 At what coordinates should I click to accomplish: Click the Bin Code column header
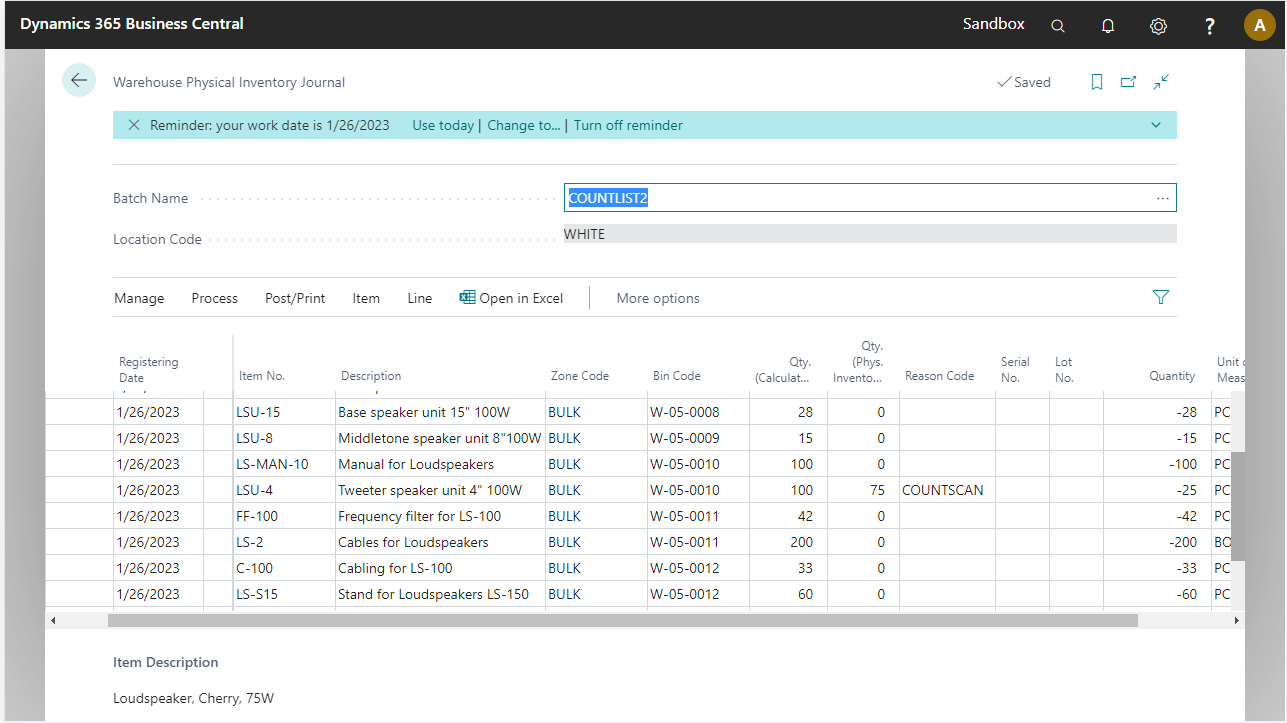tap(677, 376)
